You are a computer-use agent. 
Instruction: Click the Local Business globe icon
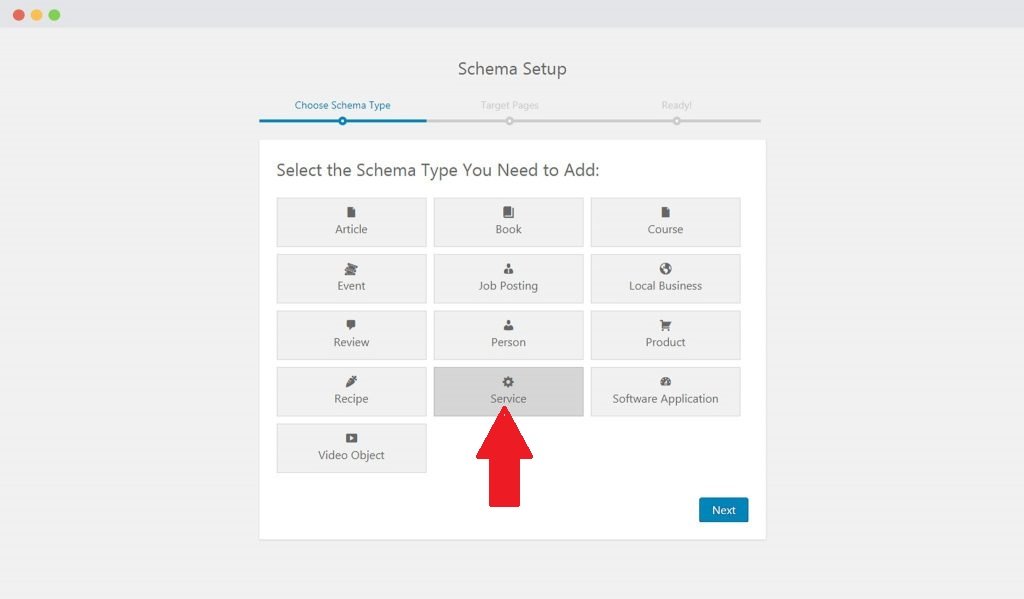(x=665, y=269)
